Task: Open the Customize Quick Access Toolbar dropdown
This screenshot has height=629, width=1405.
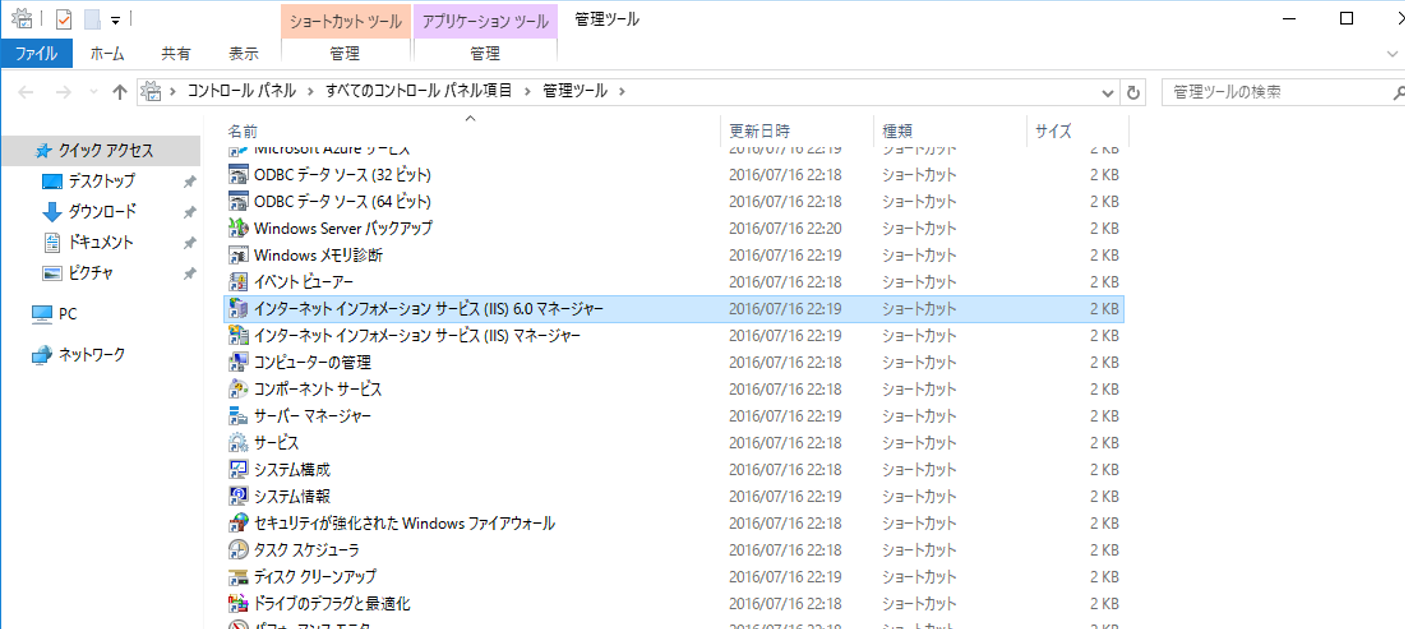Action: (x=116, y=20)
